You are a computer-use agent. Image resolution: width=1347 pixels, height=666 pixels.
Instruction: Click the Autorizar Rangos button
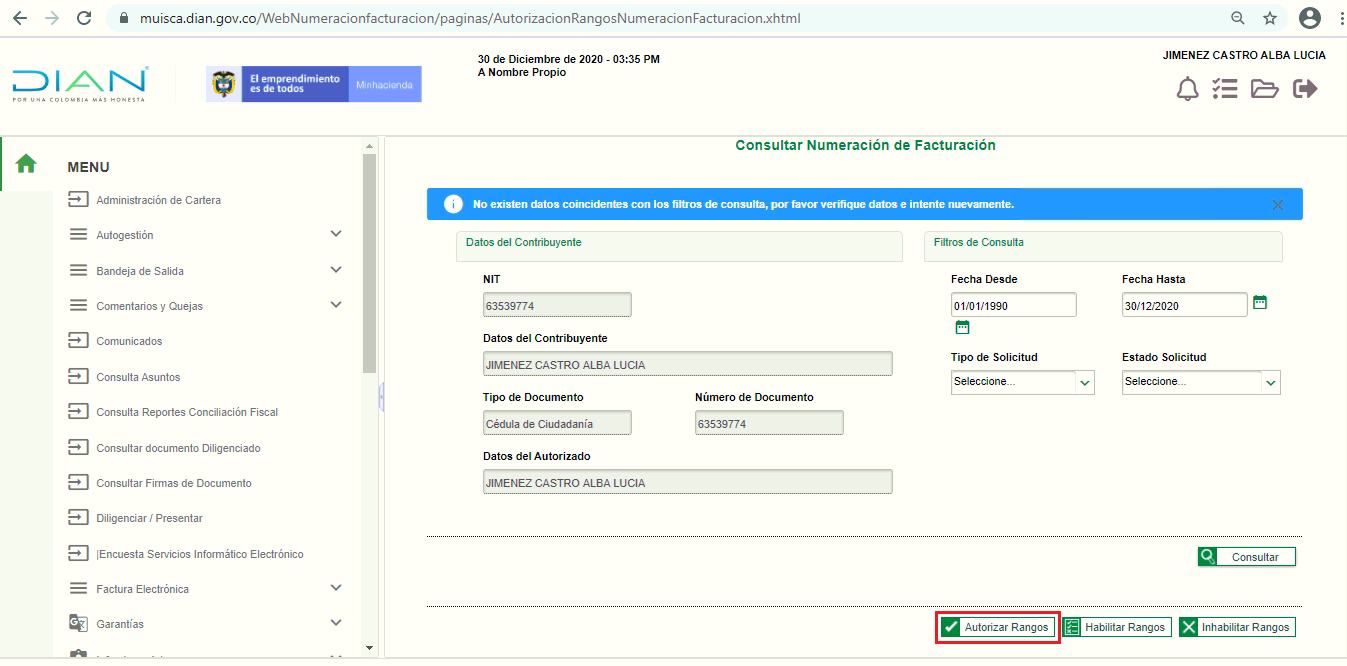(x=997, y=627)
